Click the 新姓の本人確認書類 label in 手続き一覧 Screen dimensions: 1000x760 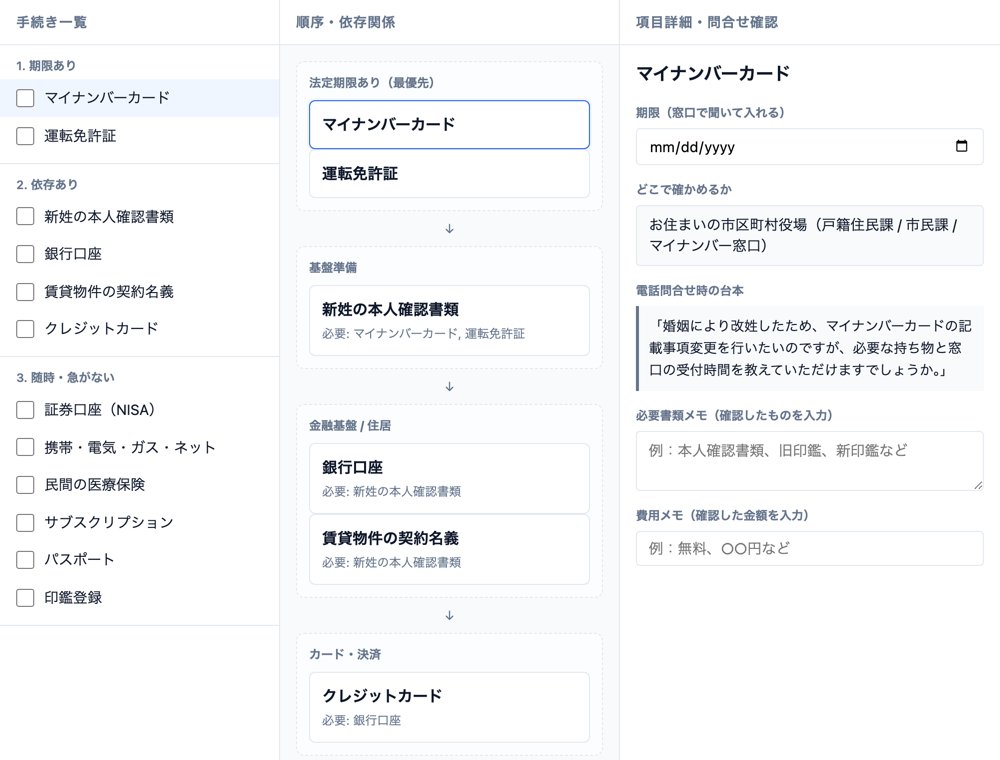[x=109, y=217]
